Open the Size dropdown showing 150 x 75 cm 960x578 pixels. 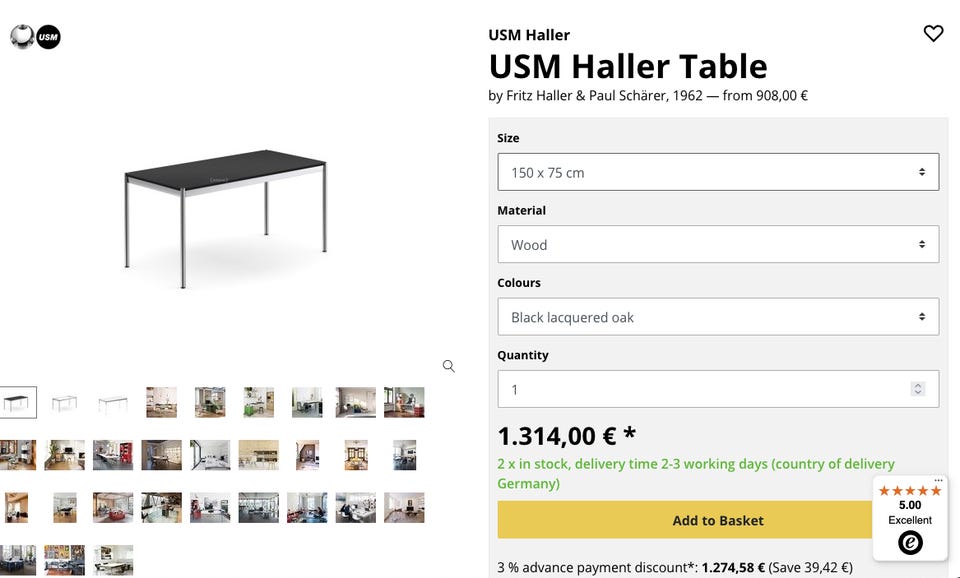(x=718, y=172)
